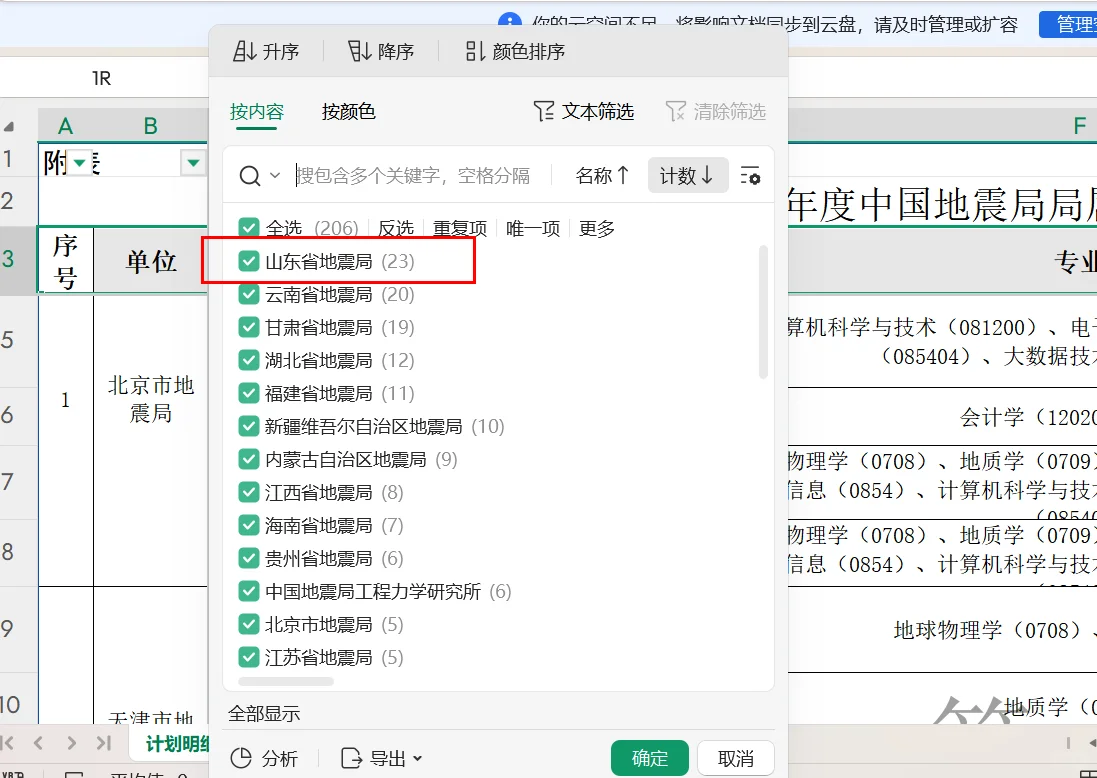Click the name box showing 1R
Image resolution: width=1097 pixels, height=778 pixels.
[102, 78]
